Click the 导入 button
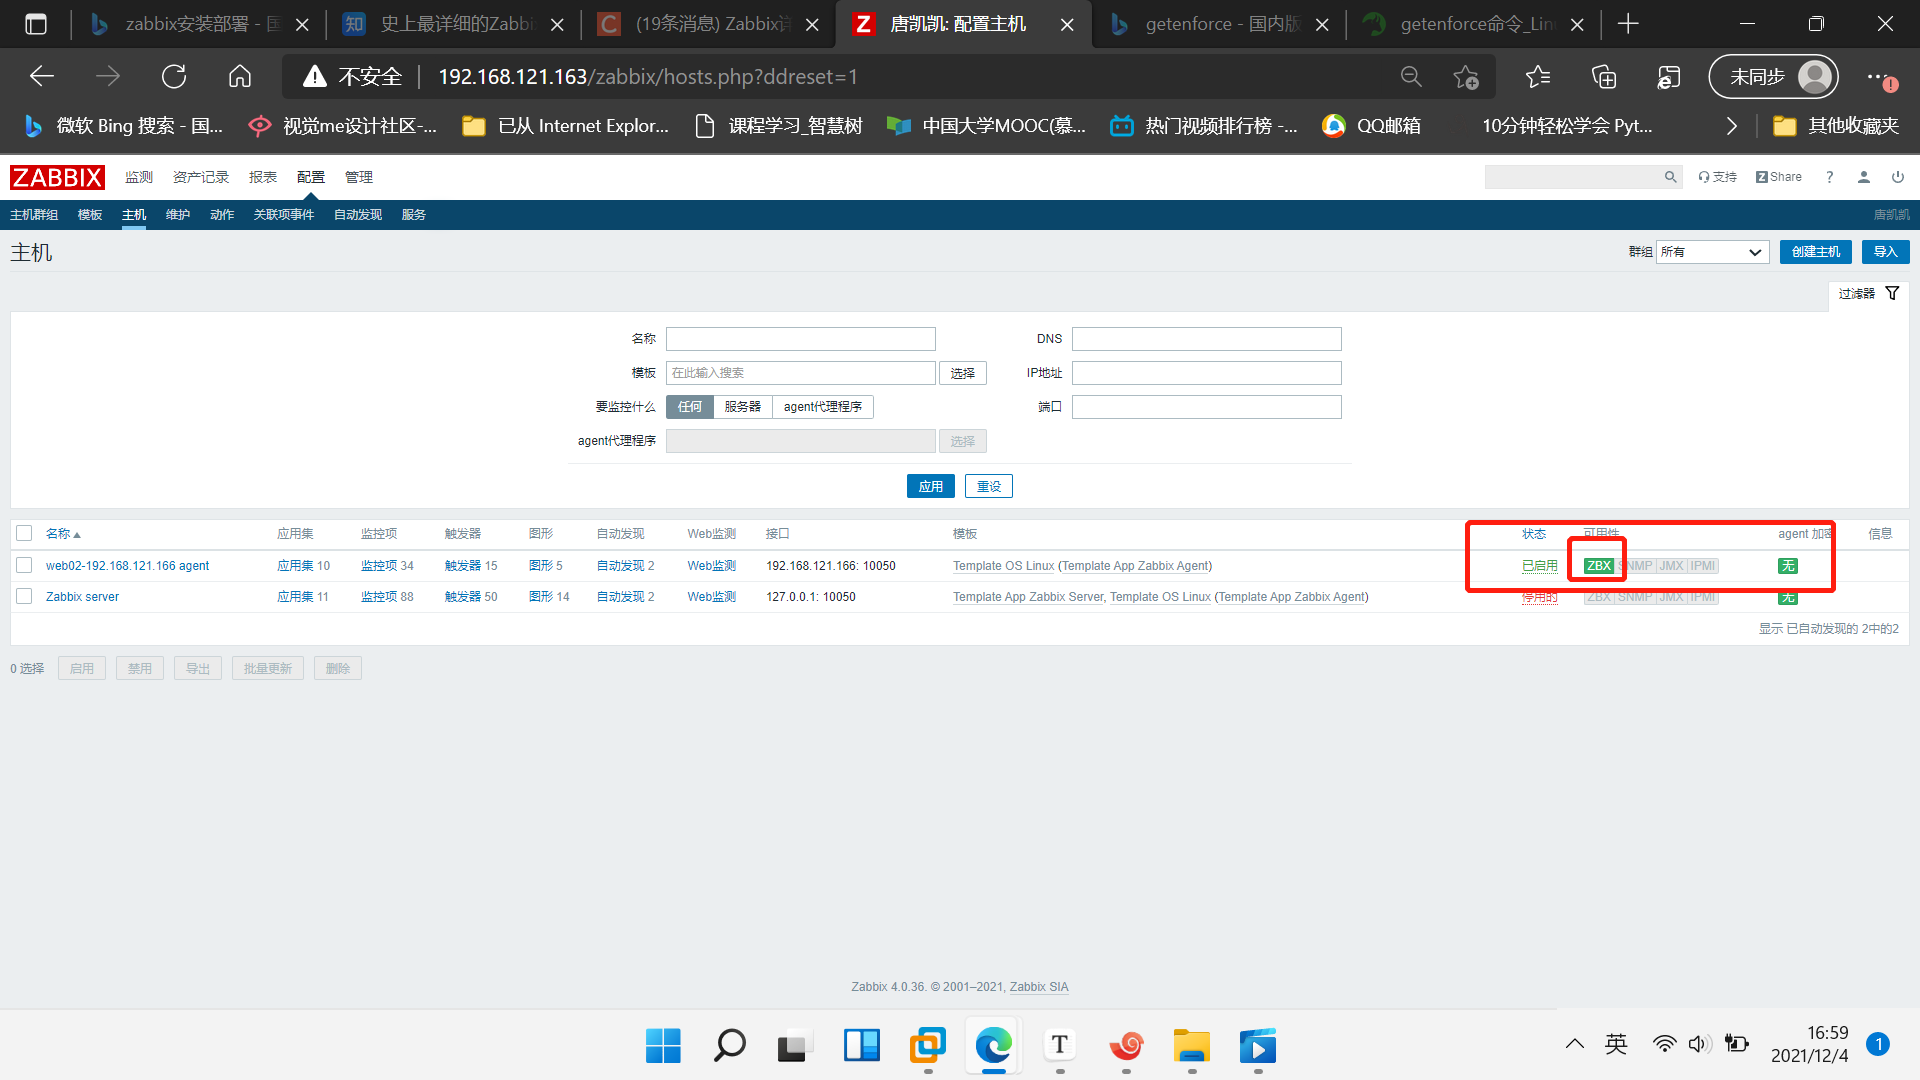The height and width of the screenshot is (1080, 1920). point(1886,252)
